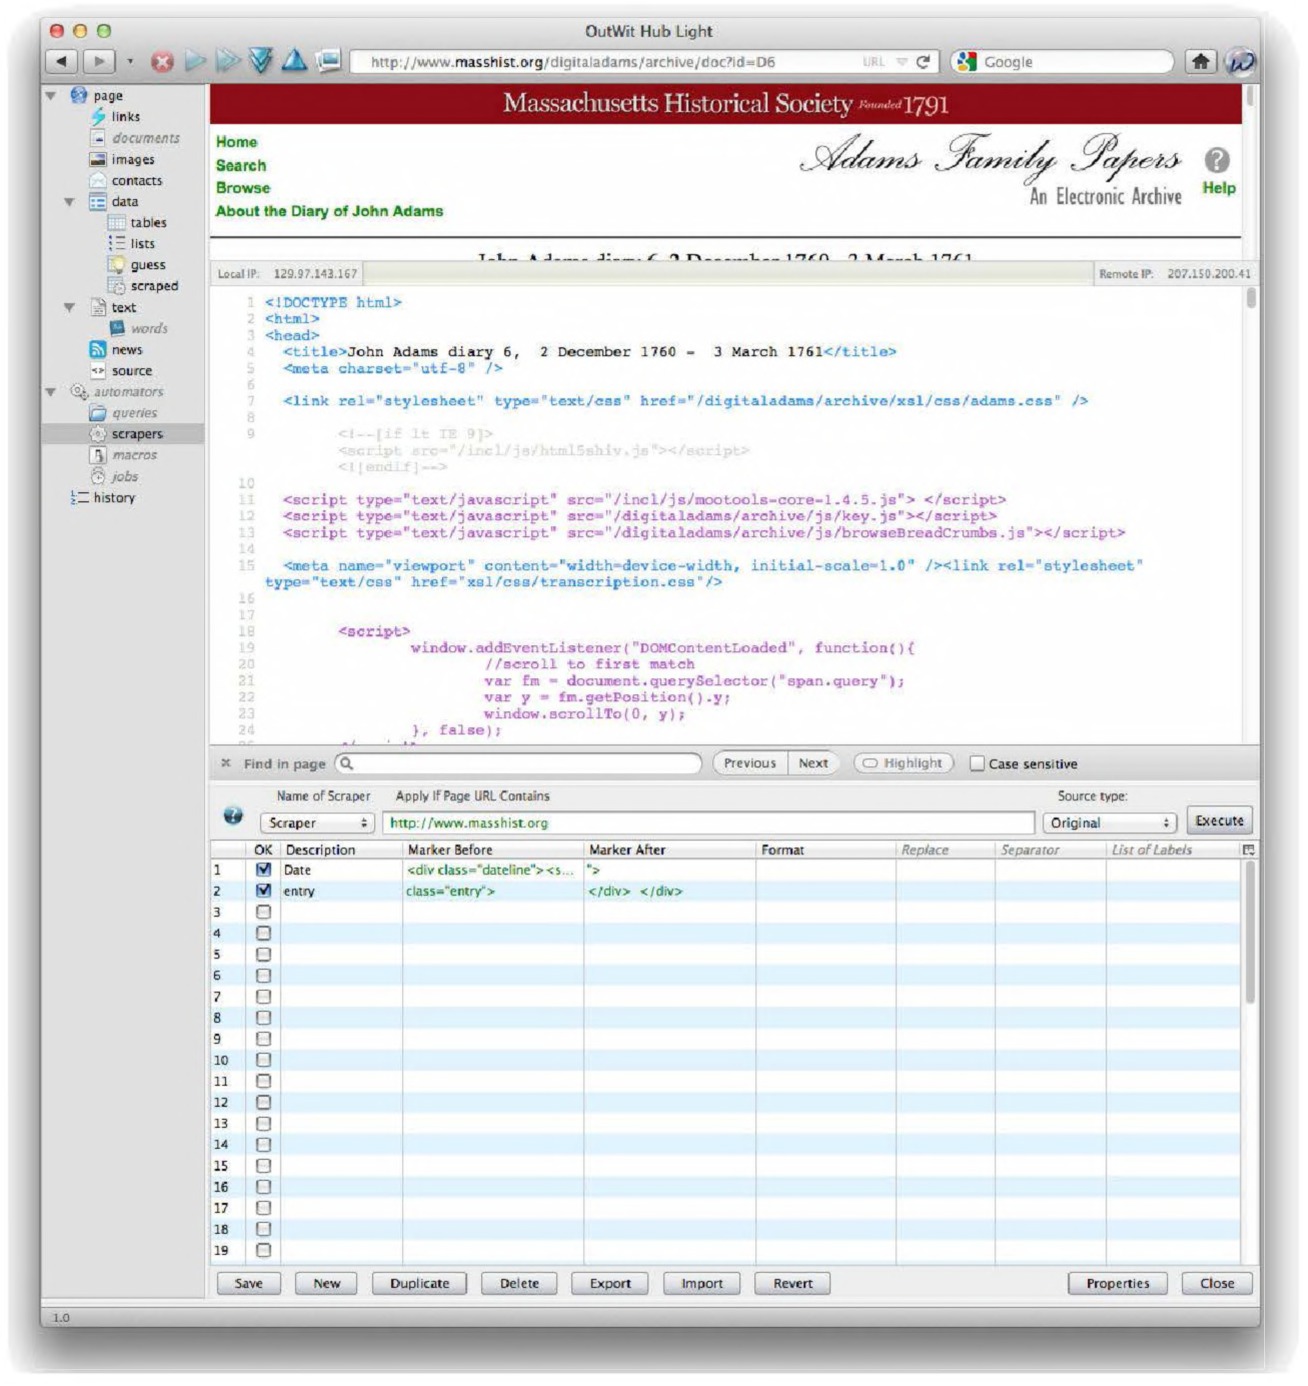Click the blue down-arrow Fast Scrape icon
The height and width of the screenshot is (1386, 1308).
click(x=261, y=61)
